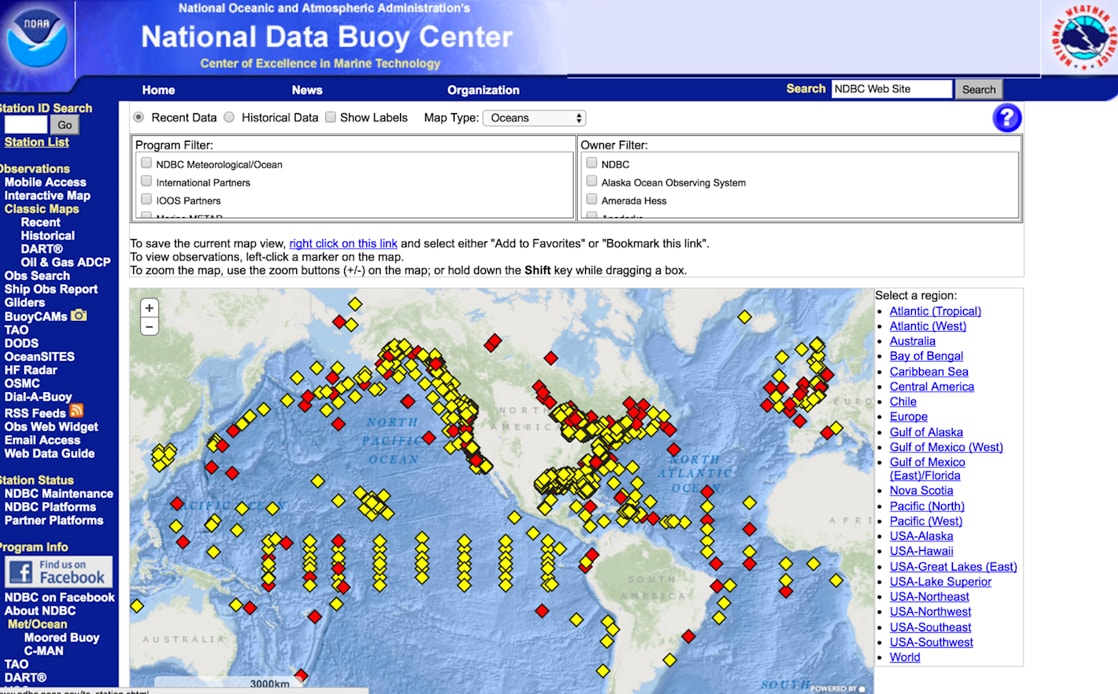Viewport: 1118px width, 694px height.
Task: Open the Station List link
Action: (36, 142)
